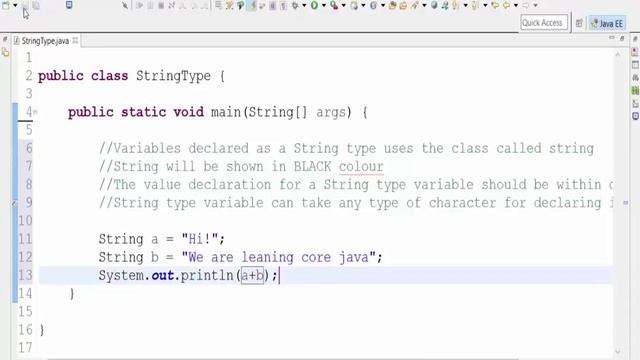Switch to the Java EE perspective
The height and width of the screenshot is (360, 640).
point(607,23)
